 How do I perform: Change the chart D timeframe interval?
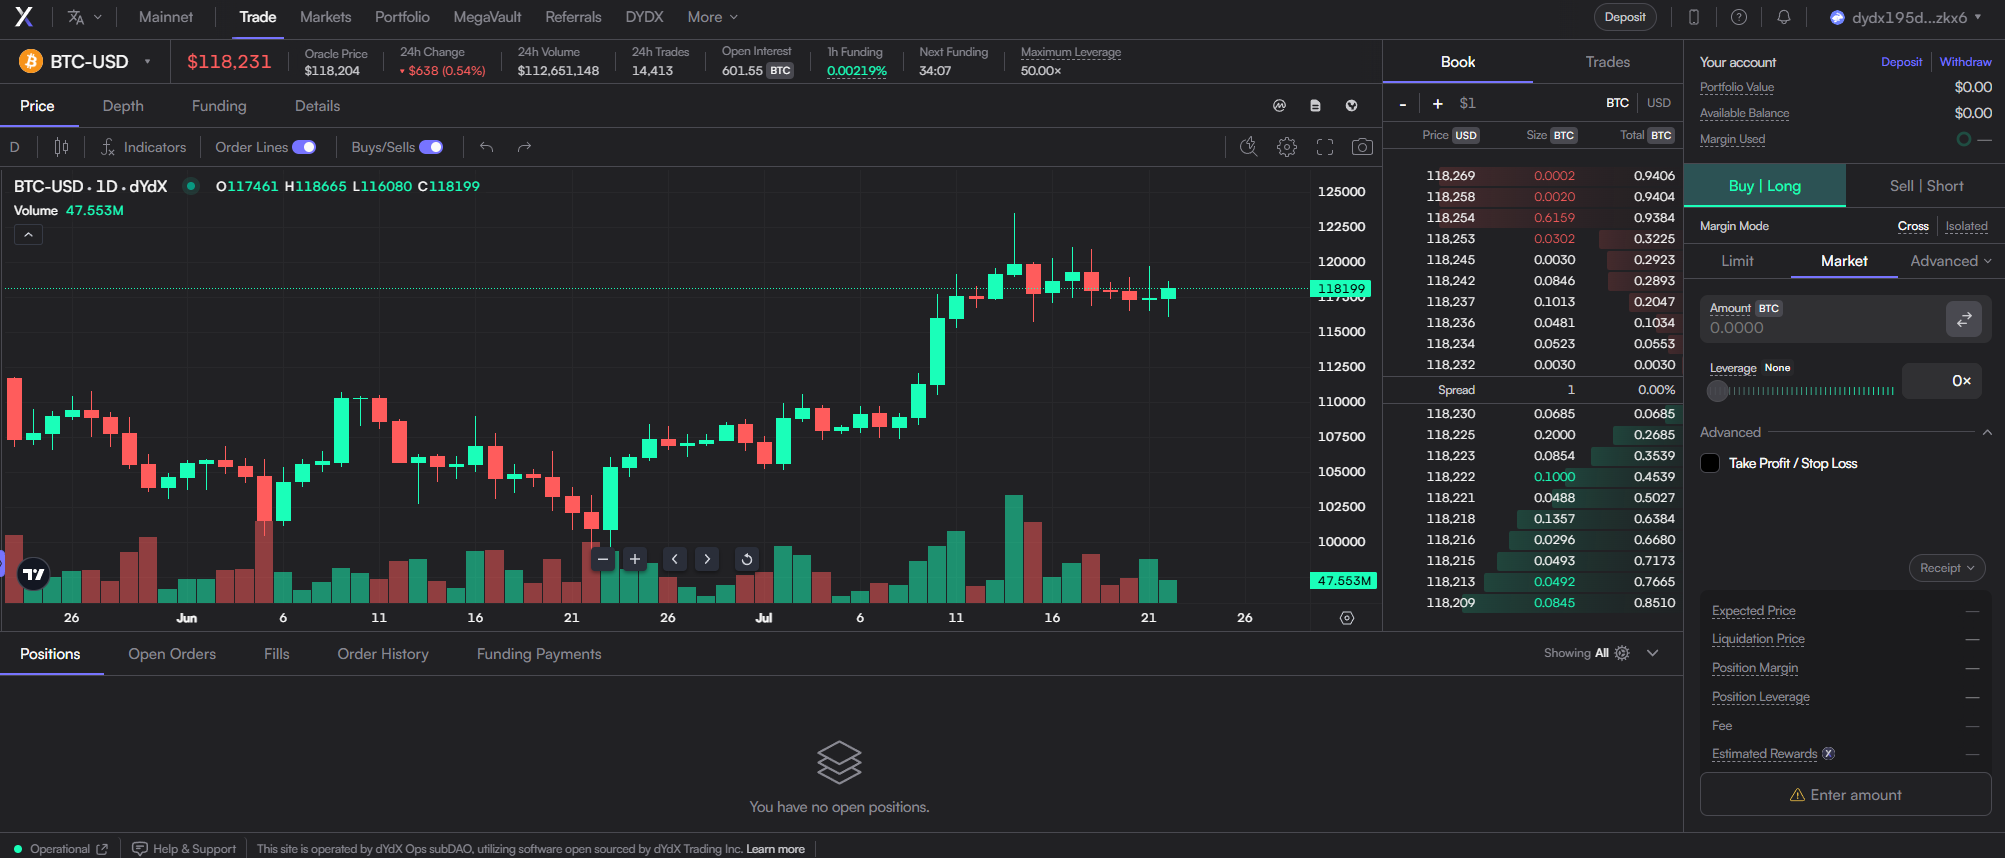[x=15, y=147]
